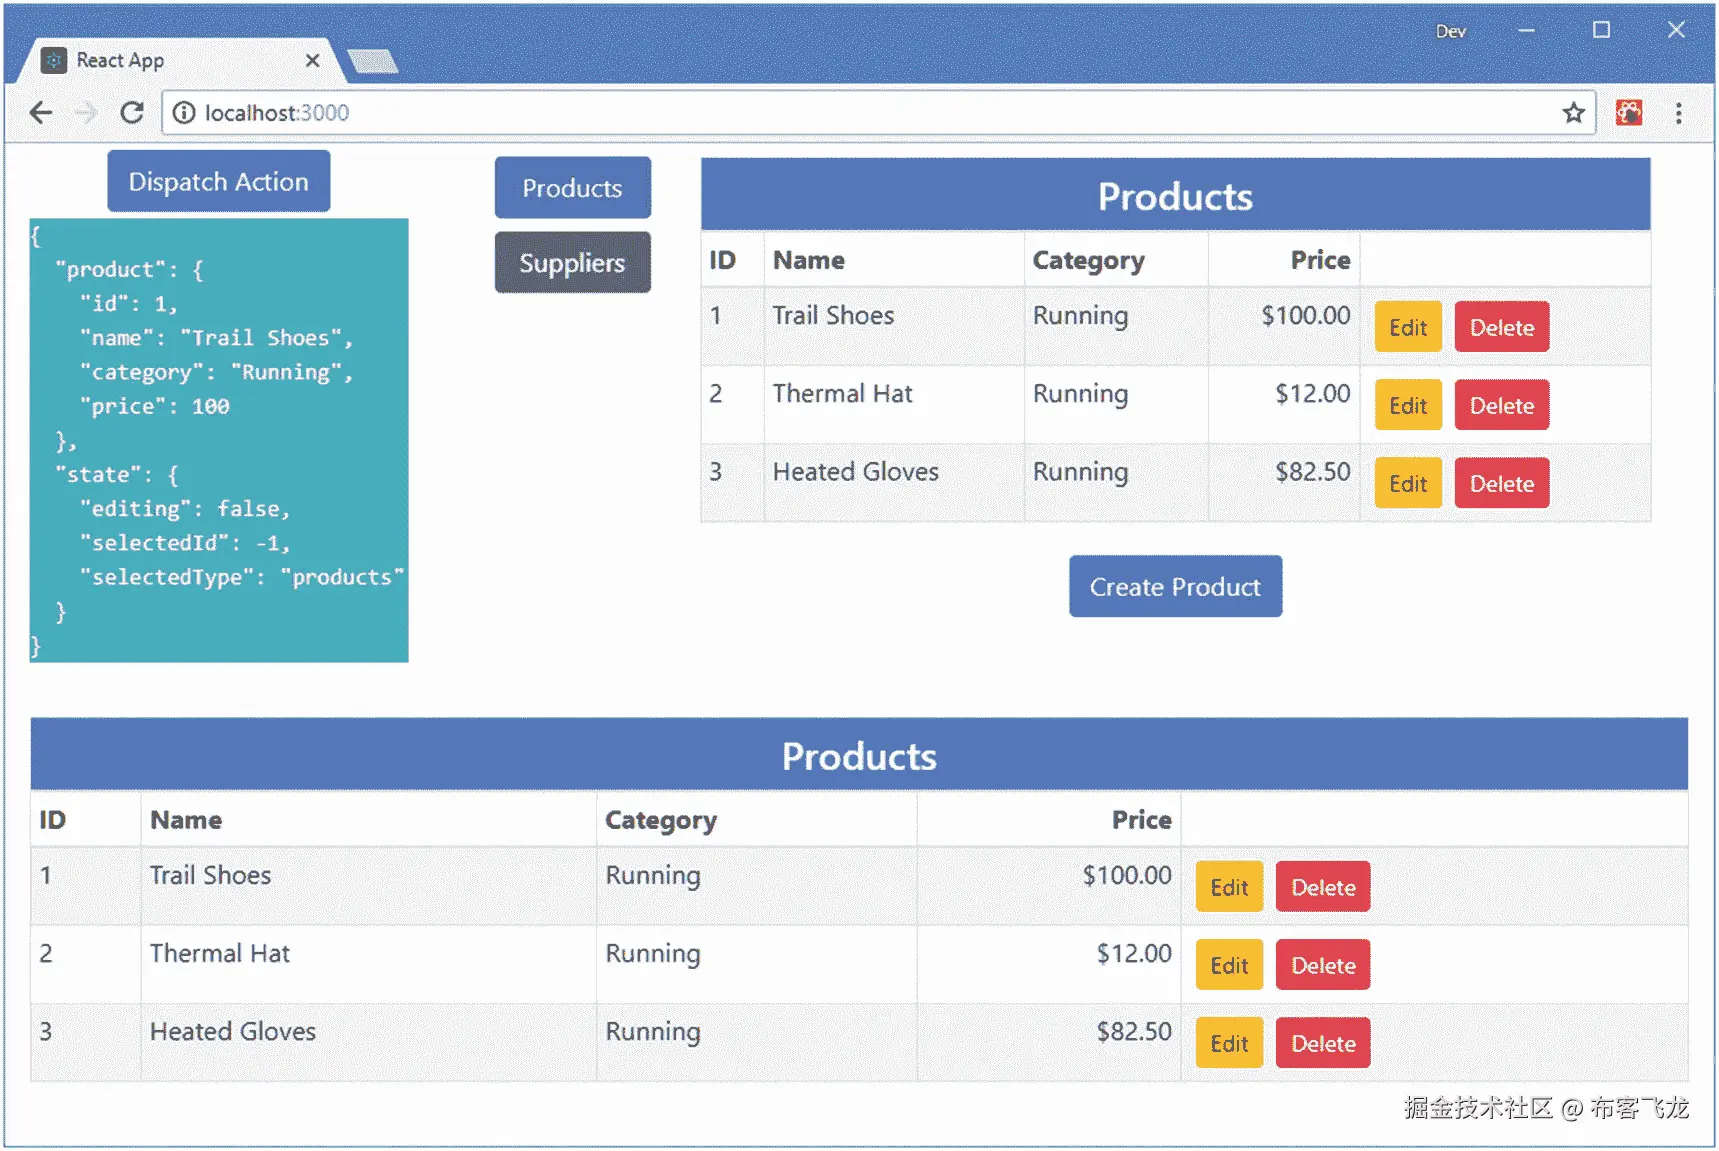Screen dimensions: 1719x1151
Task: Click the "category": "Running" JSON line
Action: [216, 373]
